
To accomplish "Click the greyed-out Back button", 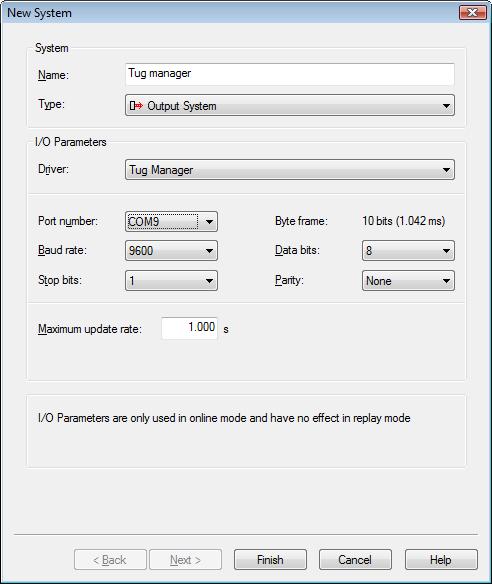I will (110, 559).
